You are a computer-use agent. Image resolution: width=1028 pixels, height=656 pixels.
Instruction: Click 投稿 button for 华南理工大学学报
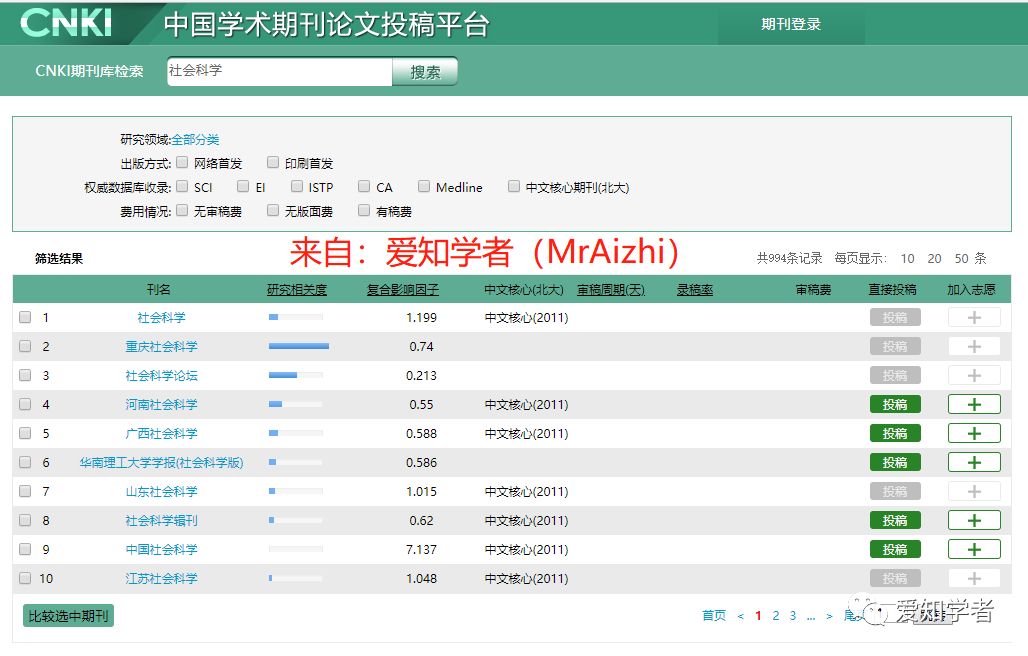(x=895, y=462)
